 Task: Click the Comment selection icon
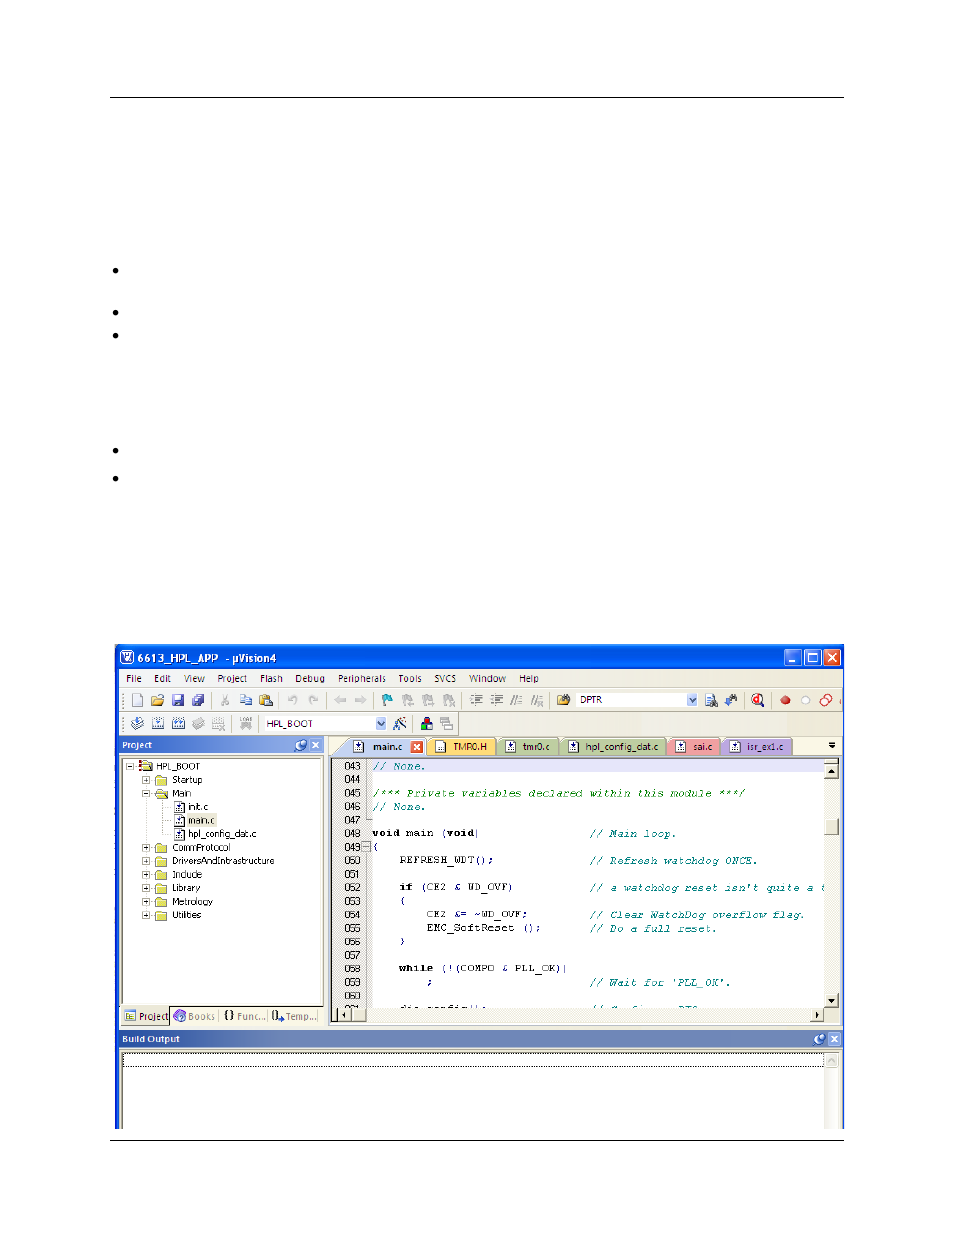pyautogui.click(x=516, y=700)
